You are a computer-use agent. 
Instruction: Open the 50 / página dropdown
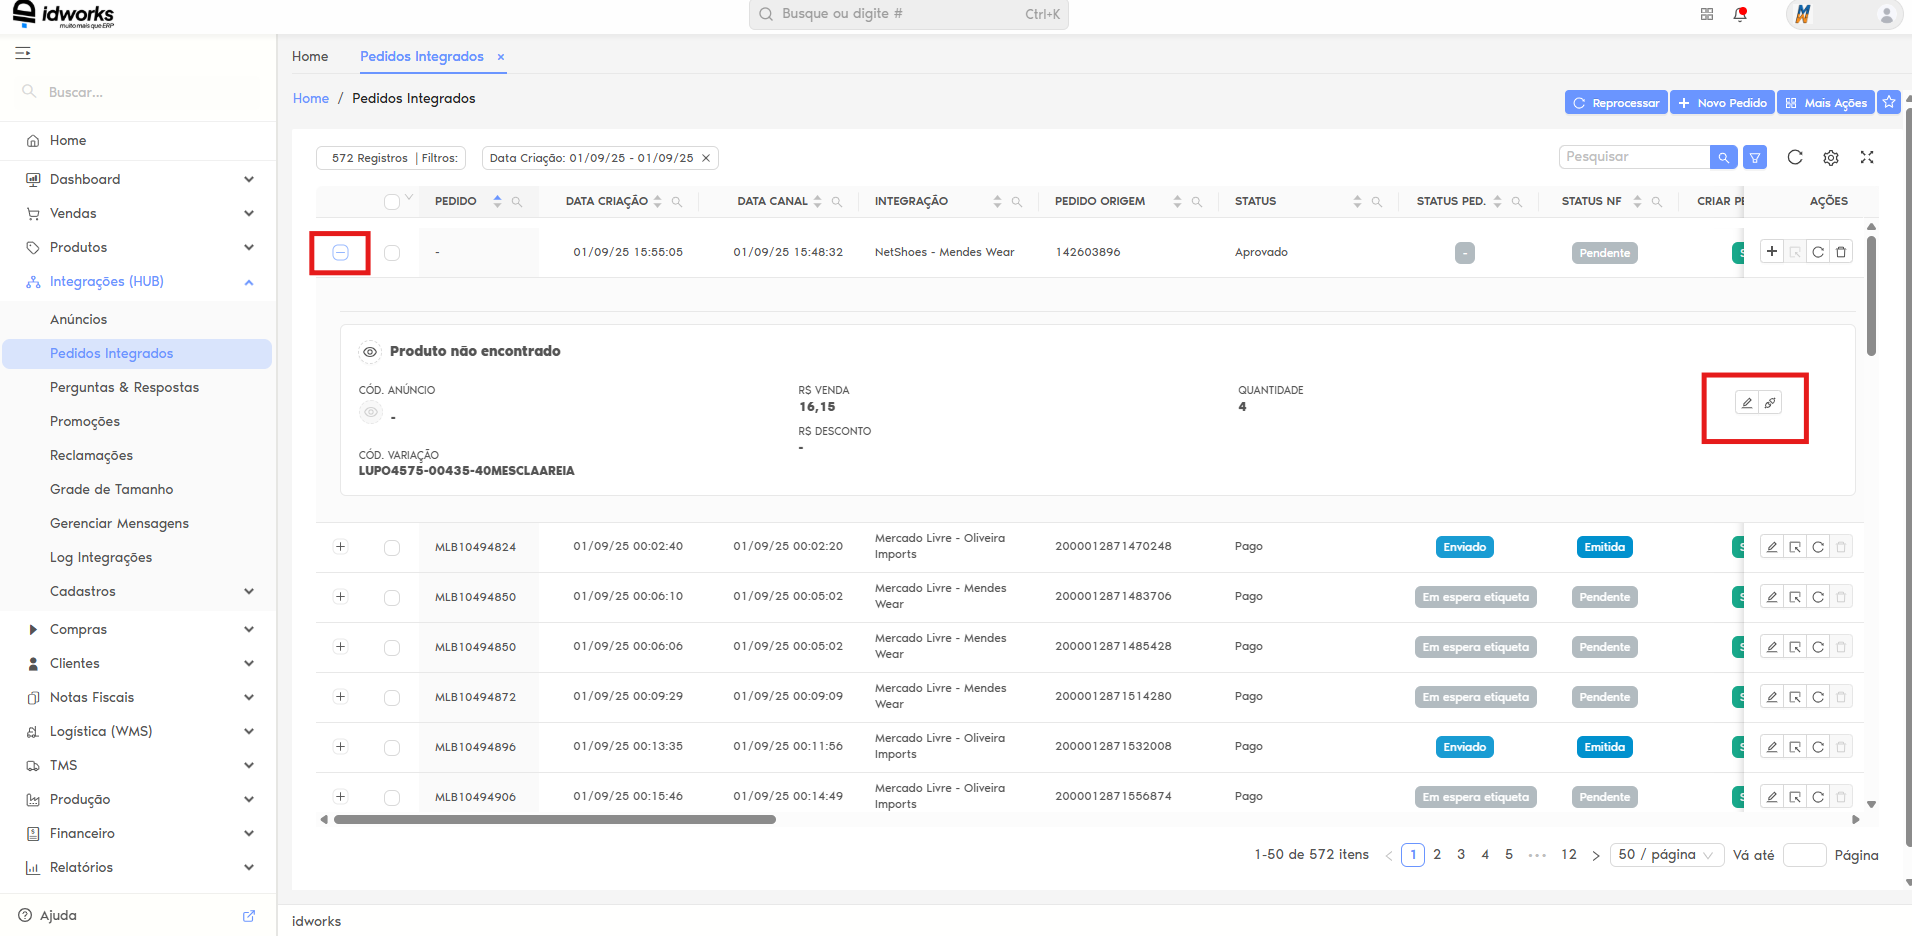[1666, 855]
